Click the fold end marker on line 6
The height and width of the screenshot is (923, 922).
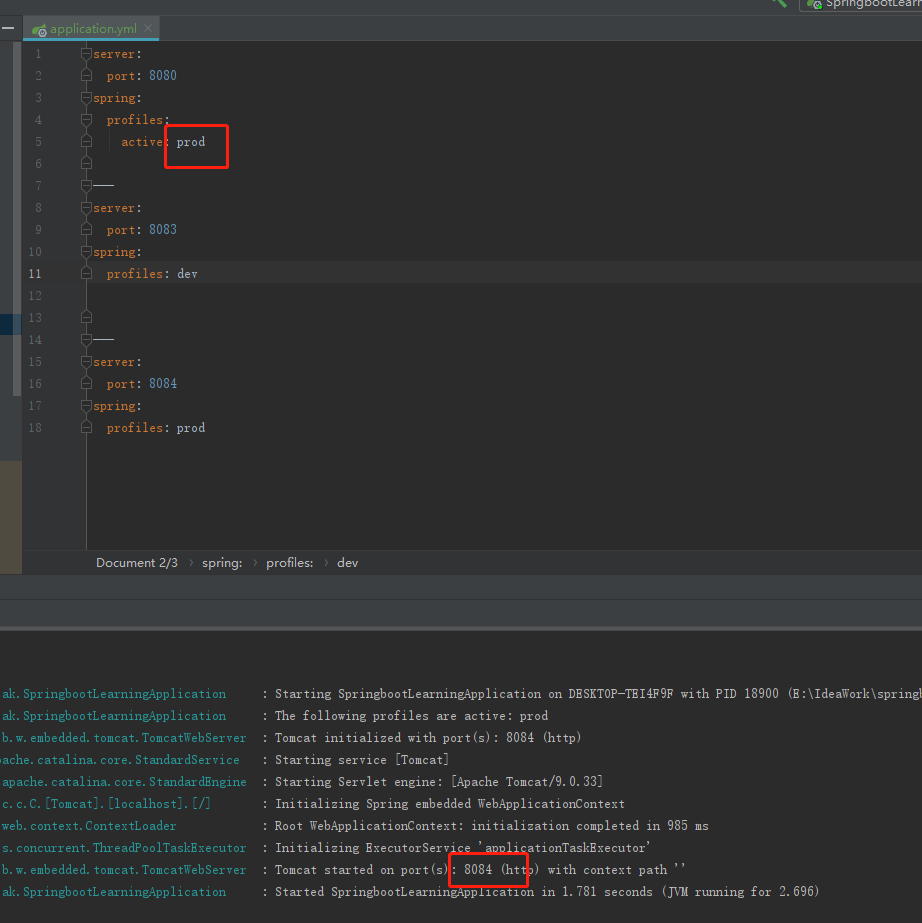(87, 163)
